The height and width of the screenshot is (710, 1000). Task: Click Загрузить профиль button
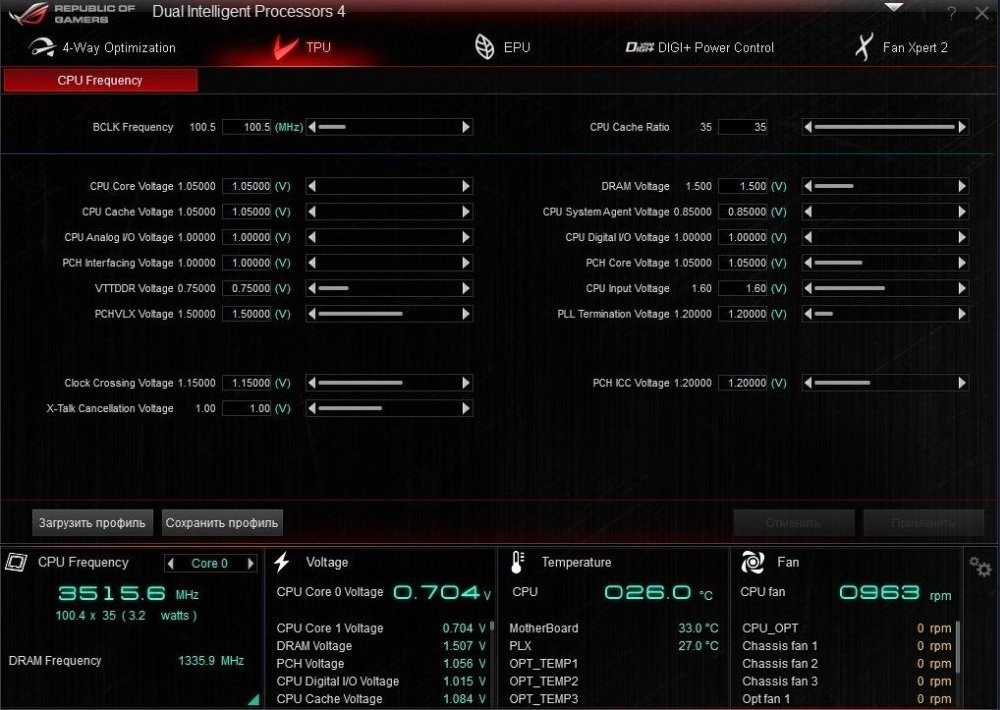pos(92,522)
